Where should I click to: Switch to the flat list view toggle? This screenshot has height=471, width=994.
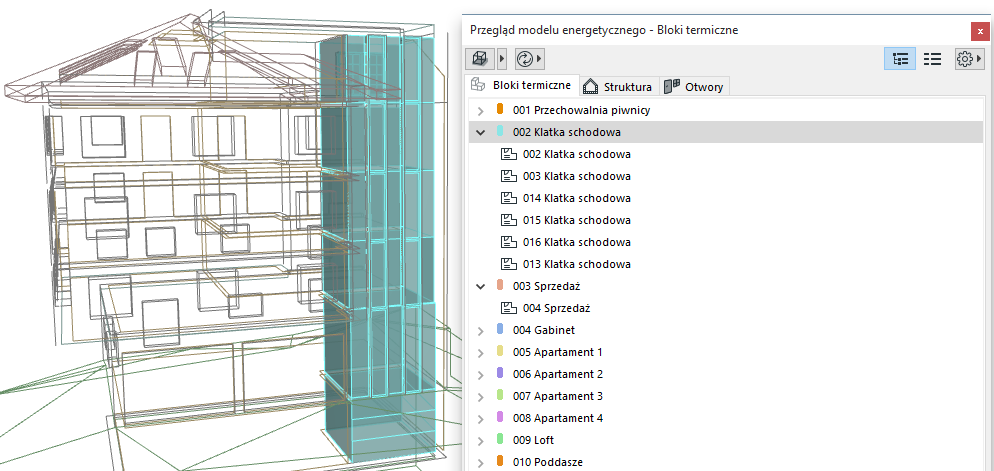(x=932, y=59)
